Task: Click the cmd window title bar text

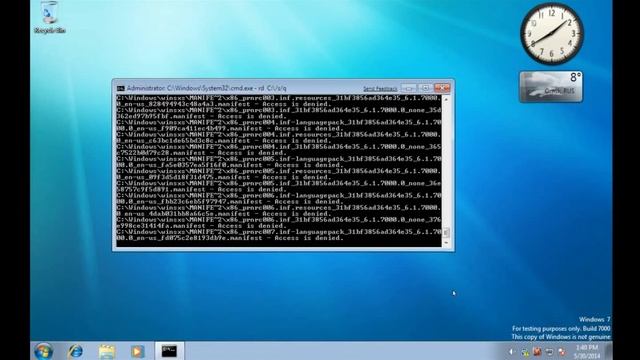Action: point(207,88)
